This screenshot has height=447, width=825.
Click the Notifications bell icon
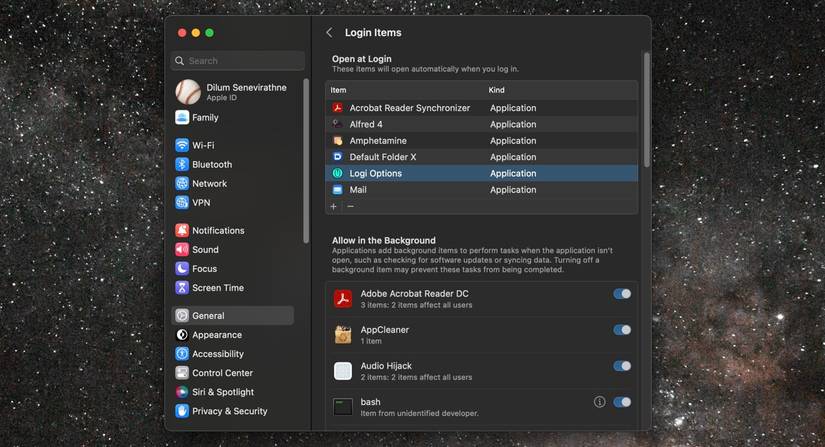[x=182, y=230]
